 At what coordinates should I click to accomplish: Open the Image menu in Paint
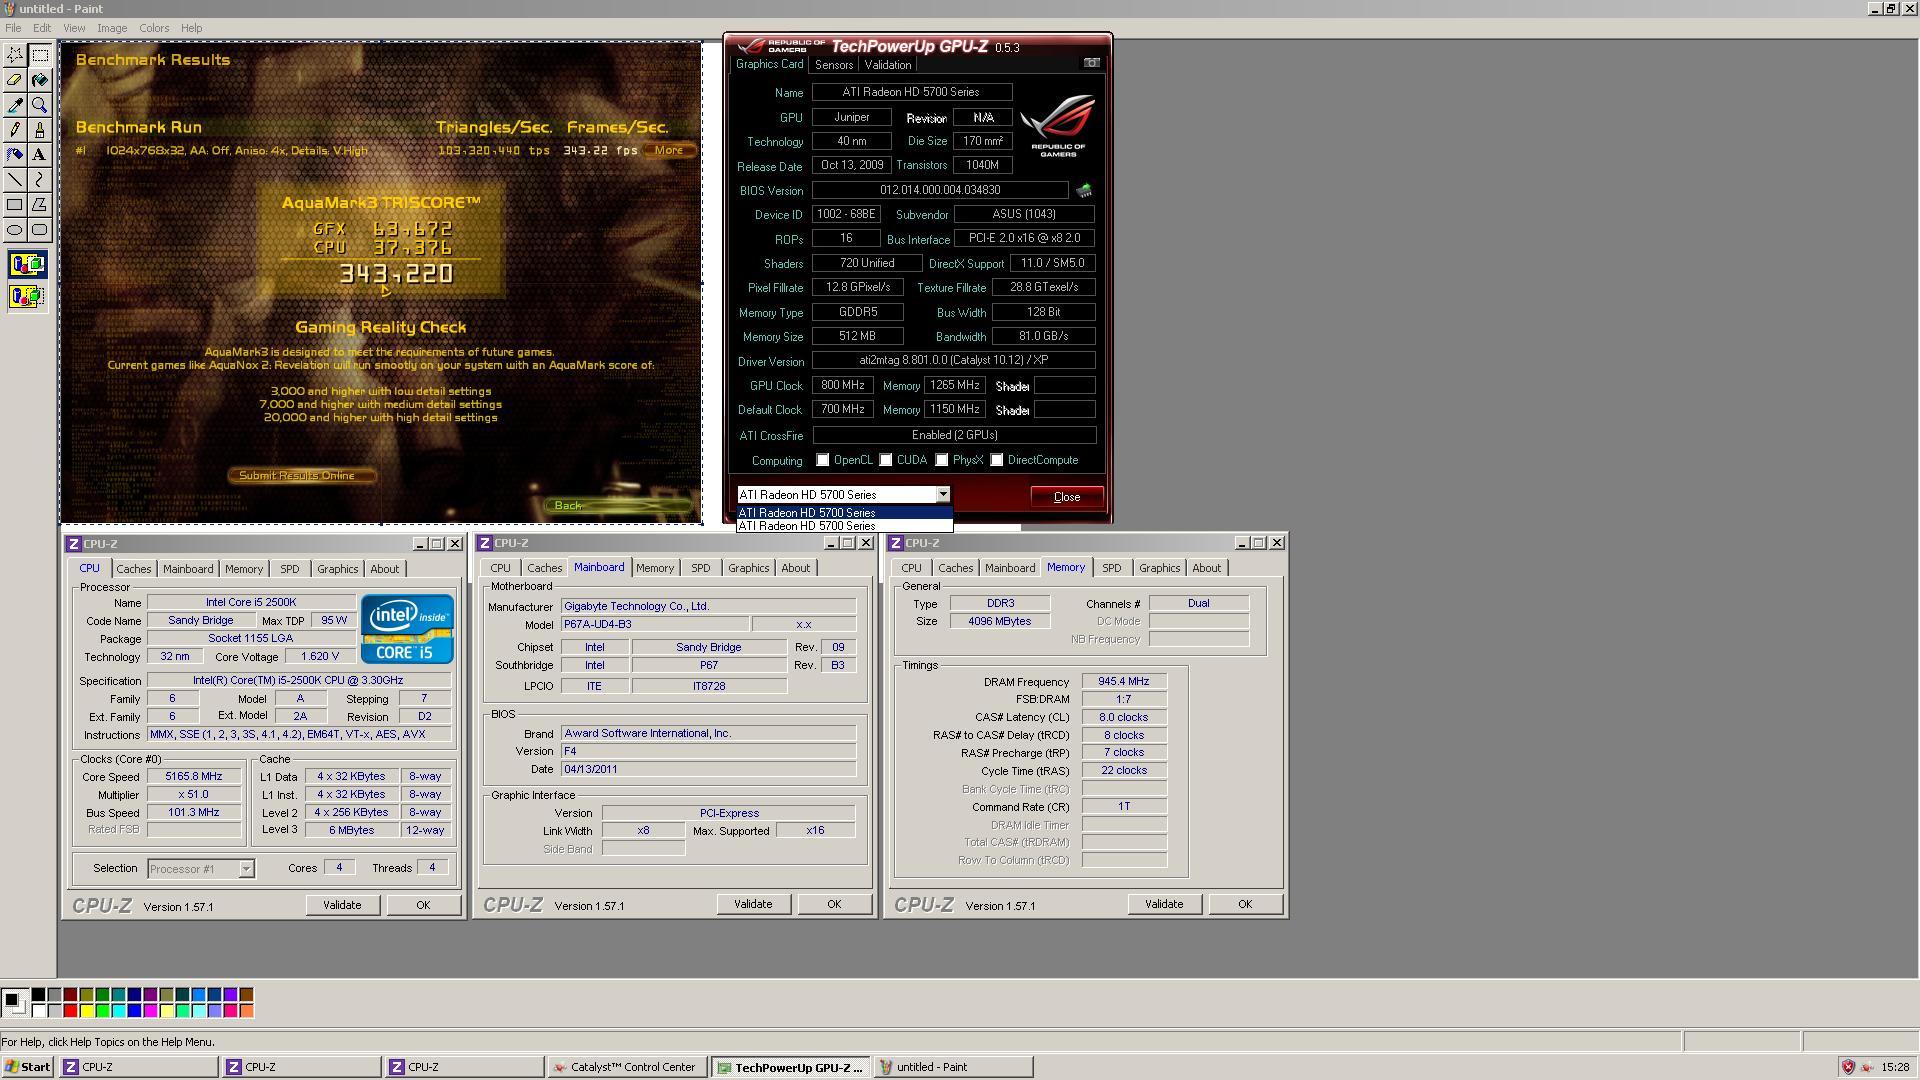pos(112,28)
